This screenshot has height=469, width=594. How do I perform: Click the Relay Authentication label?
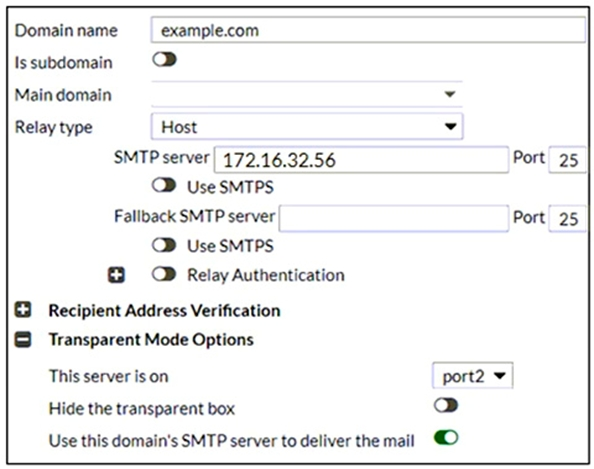(x=266, y=275)
